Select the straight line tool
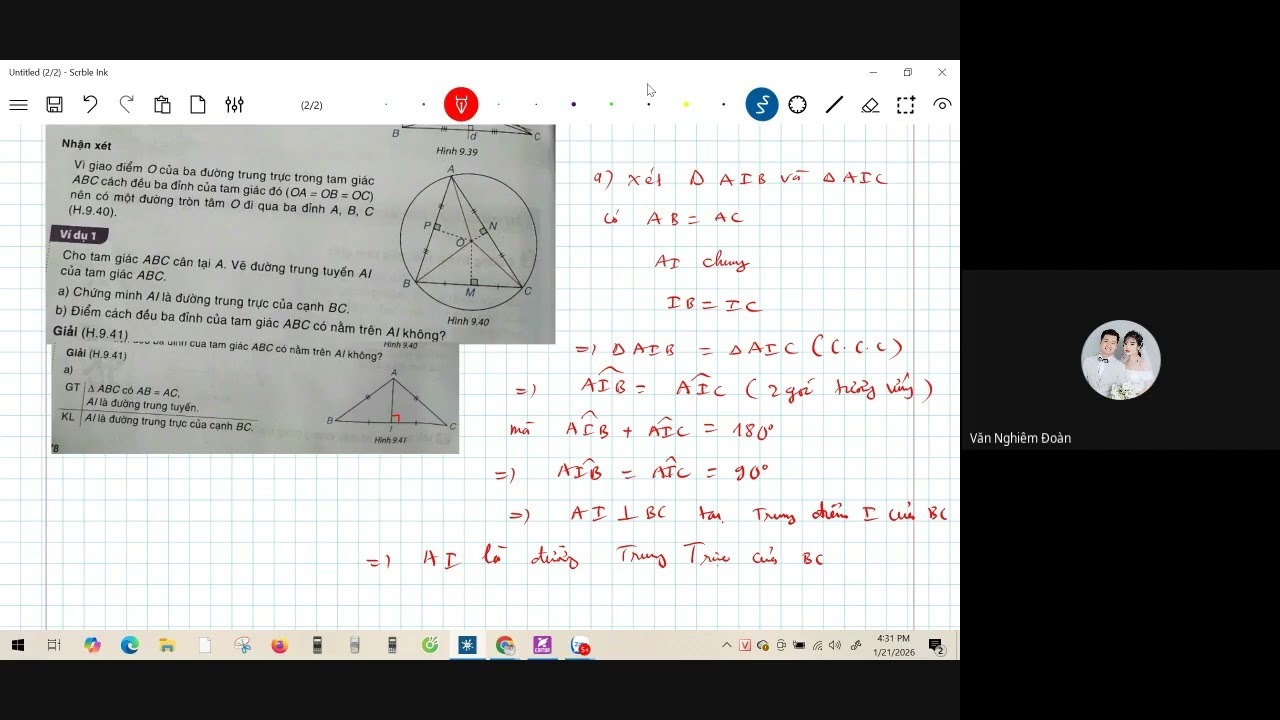 click(x=834, y=105)
